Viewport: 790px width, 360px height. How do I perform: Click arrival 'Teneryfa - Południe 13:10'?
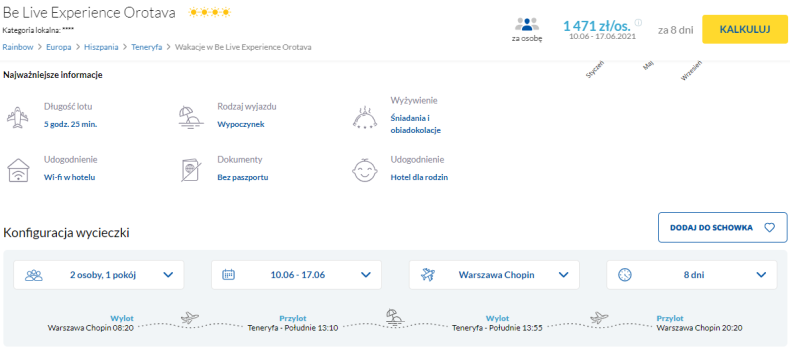pyautogui.click(x=293, y=328)
